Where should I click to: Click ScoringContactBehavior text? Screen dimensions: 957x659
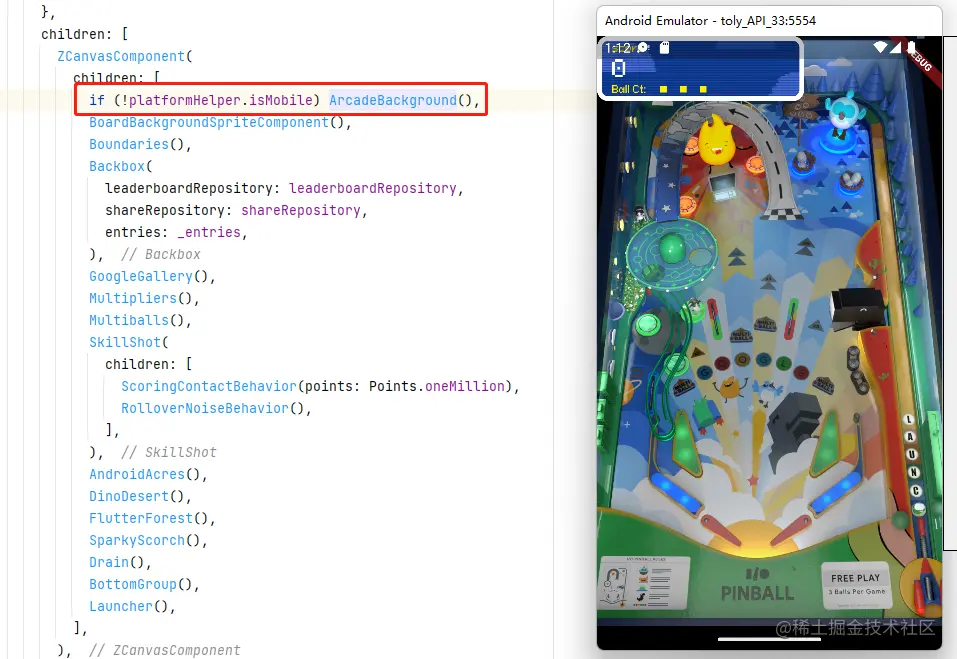point(209,386)
